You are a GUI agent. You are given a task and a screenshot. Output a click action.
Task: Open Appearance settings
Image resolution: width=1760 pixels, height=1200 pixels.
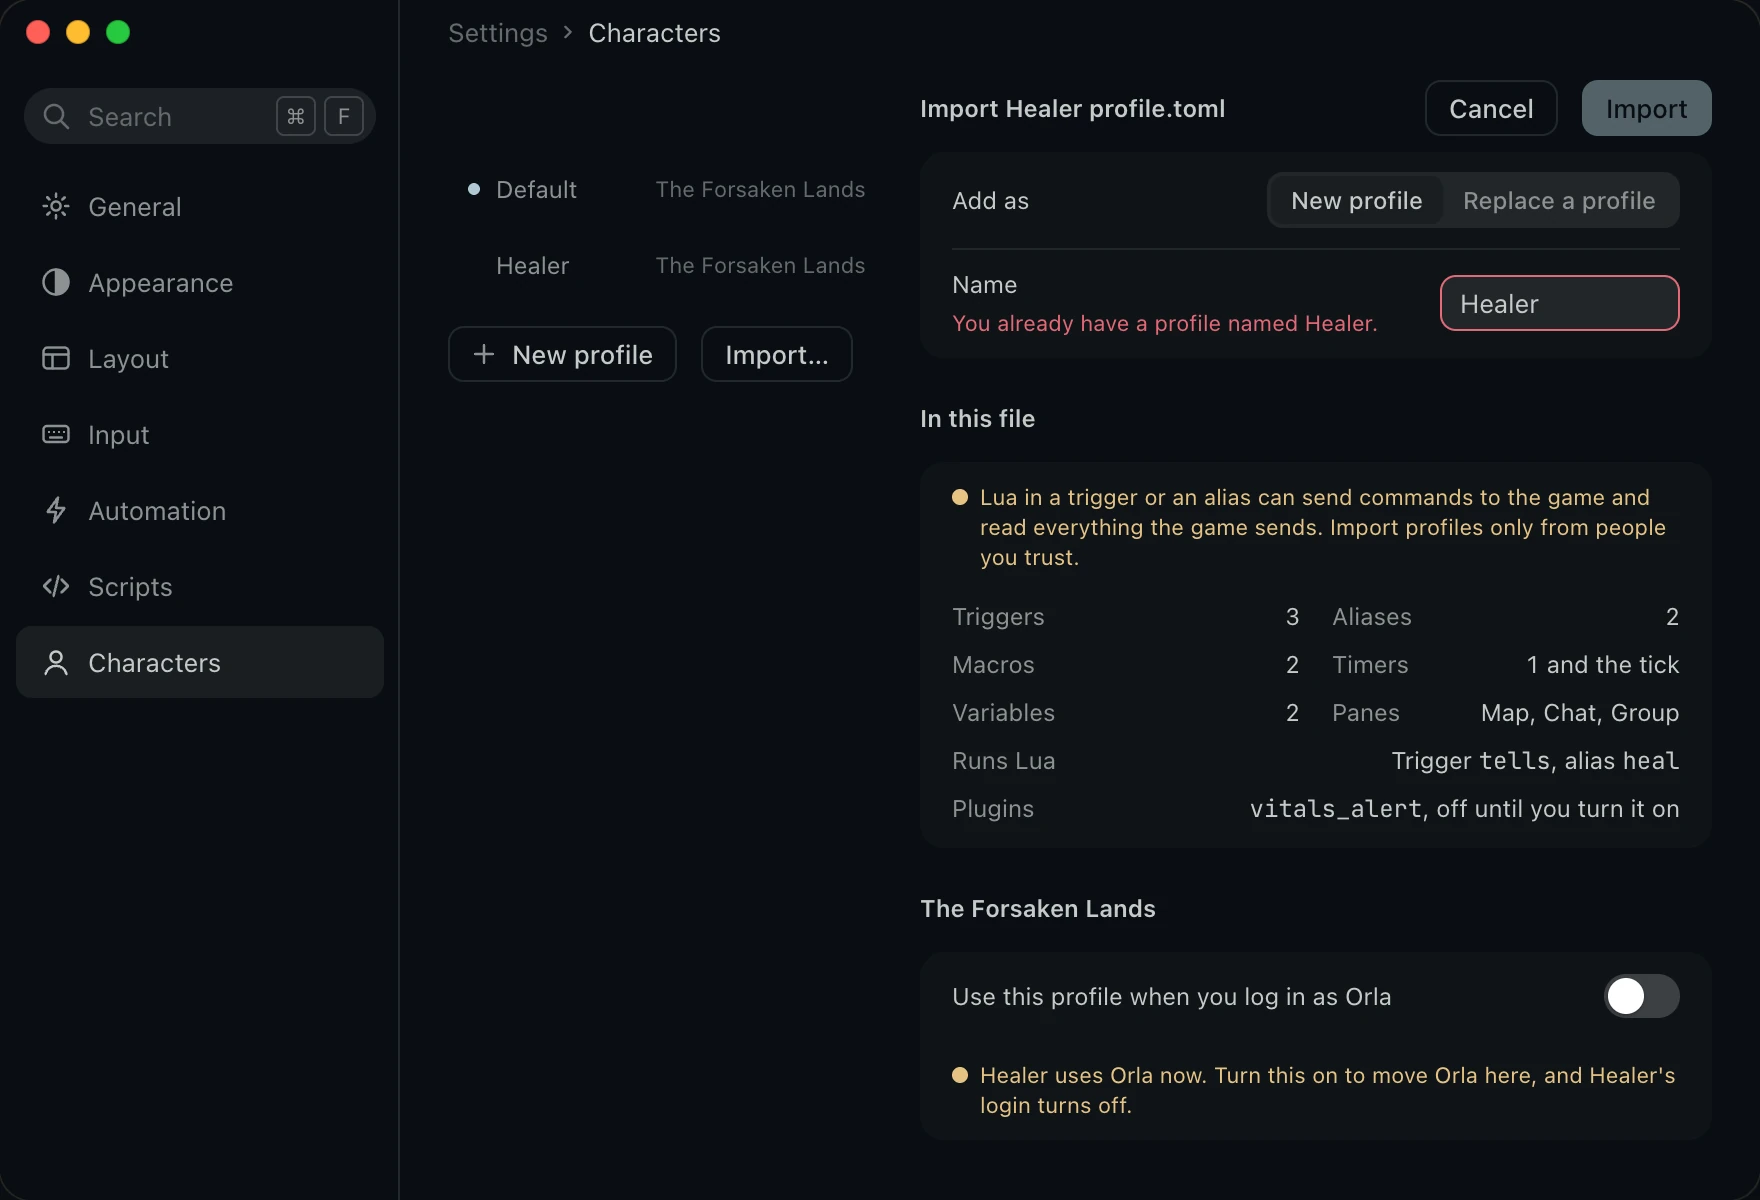pos(200,283)
